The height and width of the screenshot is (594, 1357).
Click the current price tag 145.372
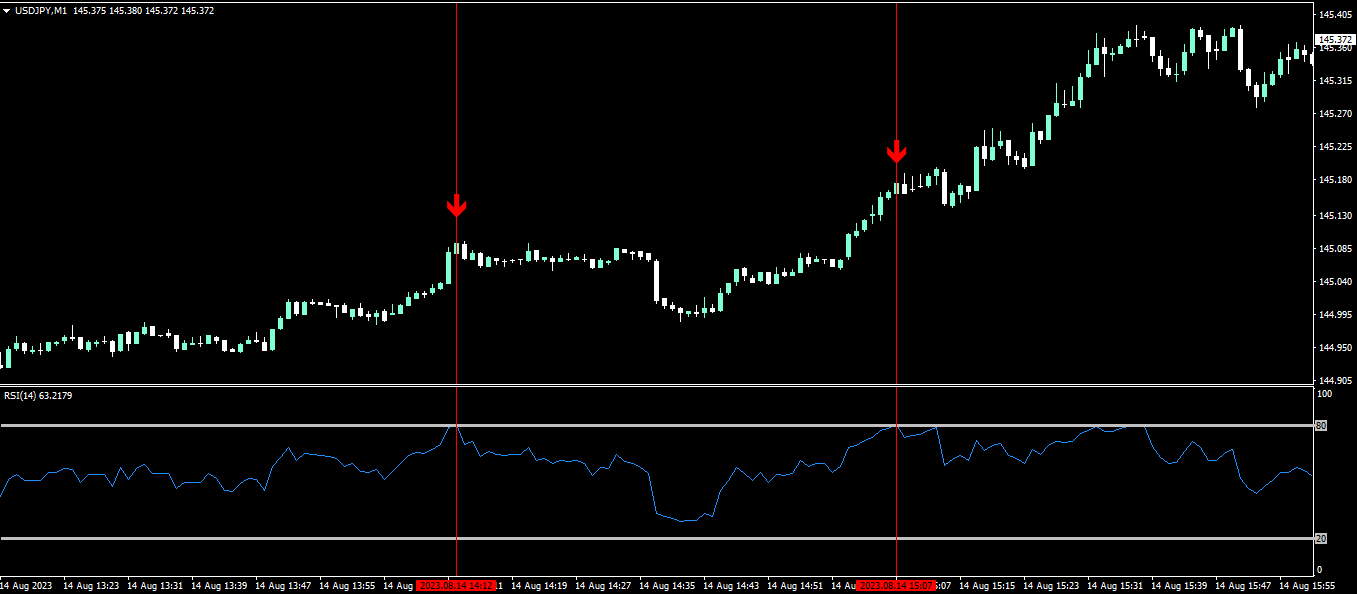click(x=1336, y=39)
